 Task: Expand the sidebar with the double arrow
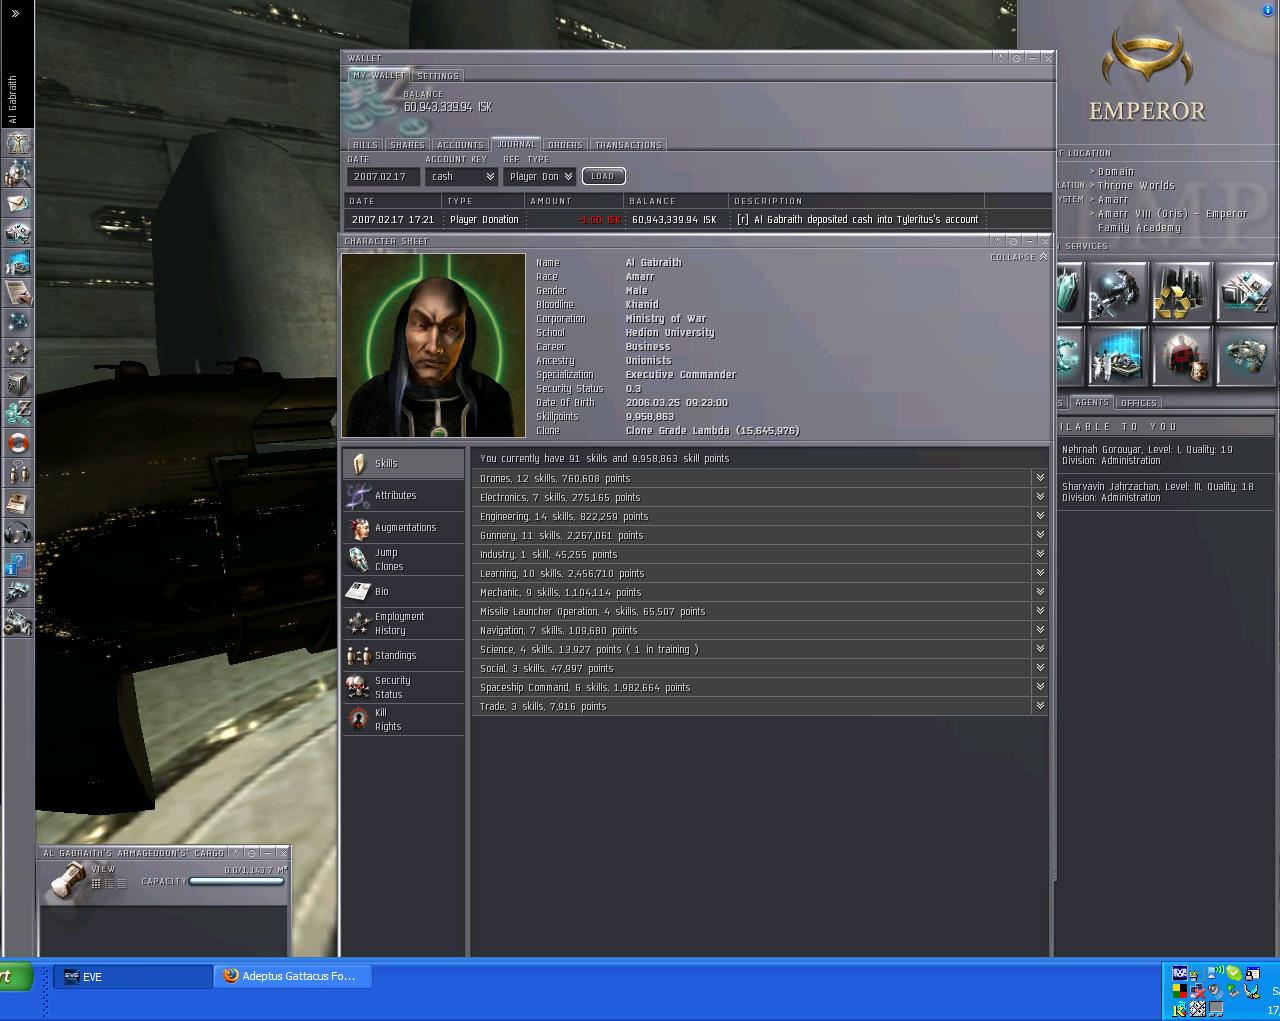[15, 13]
